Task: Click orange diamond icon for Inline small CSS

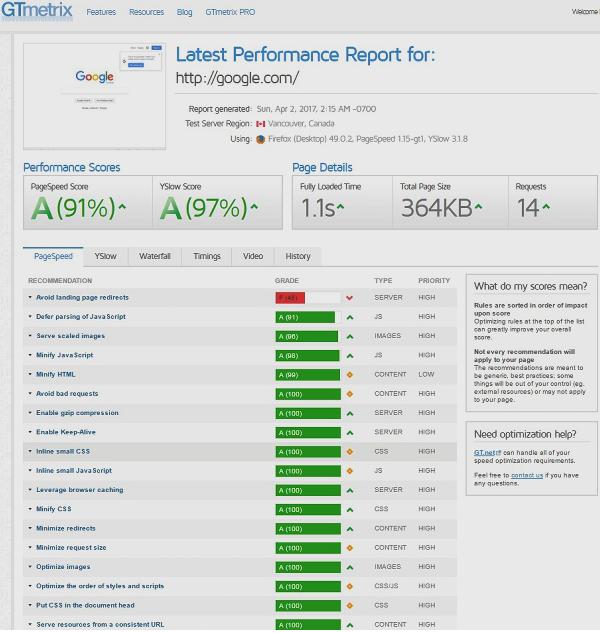Action: (350, 452)
